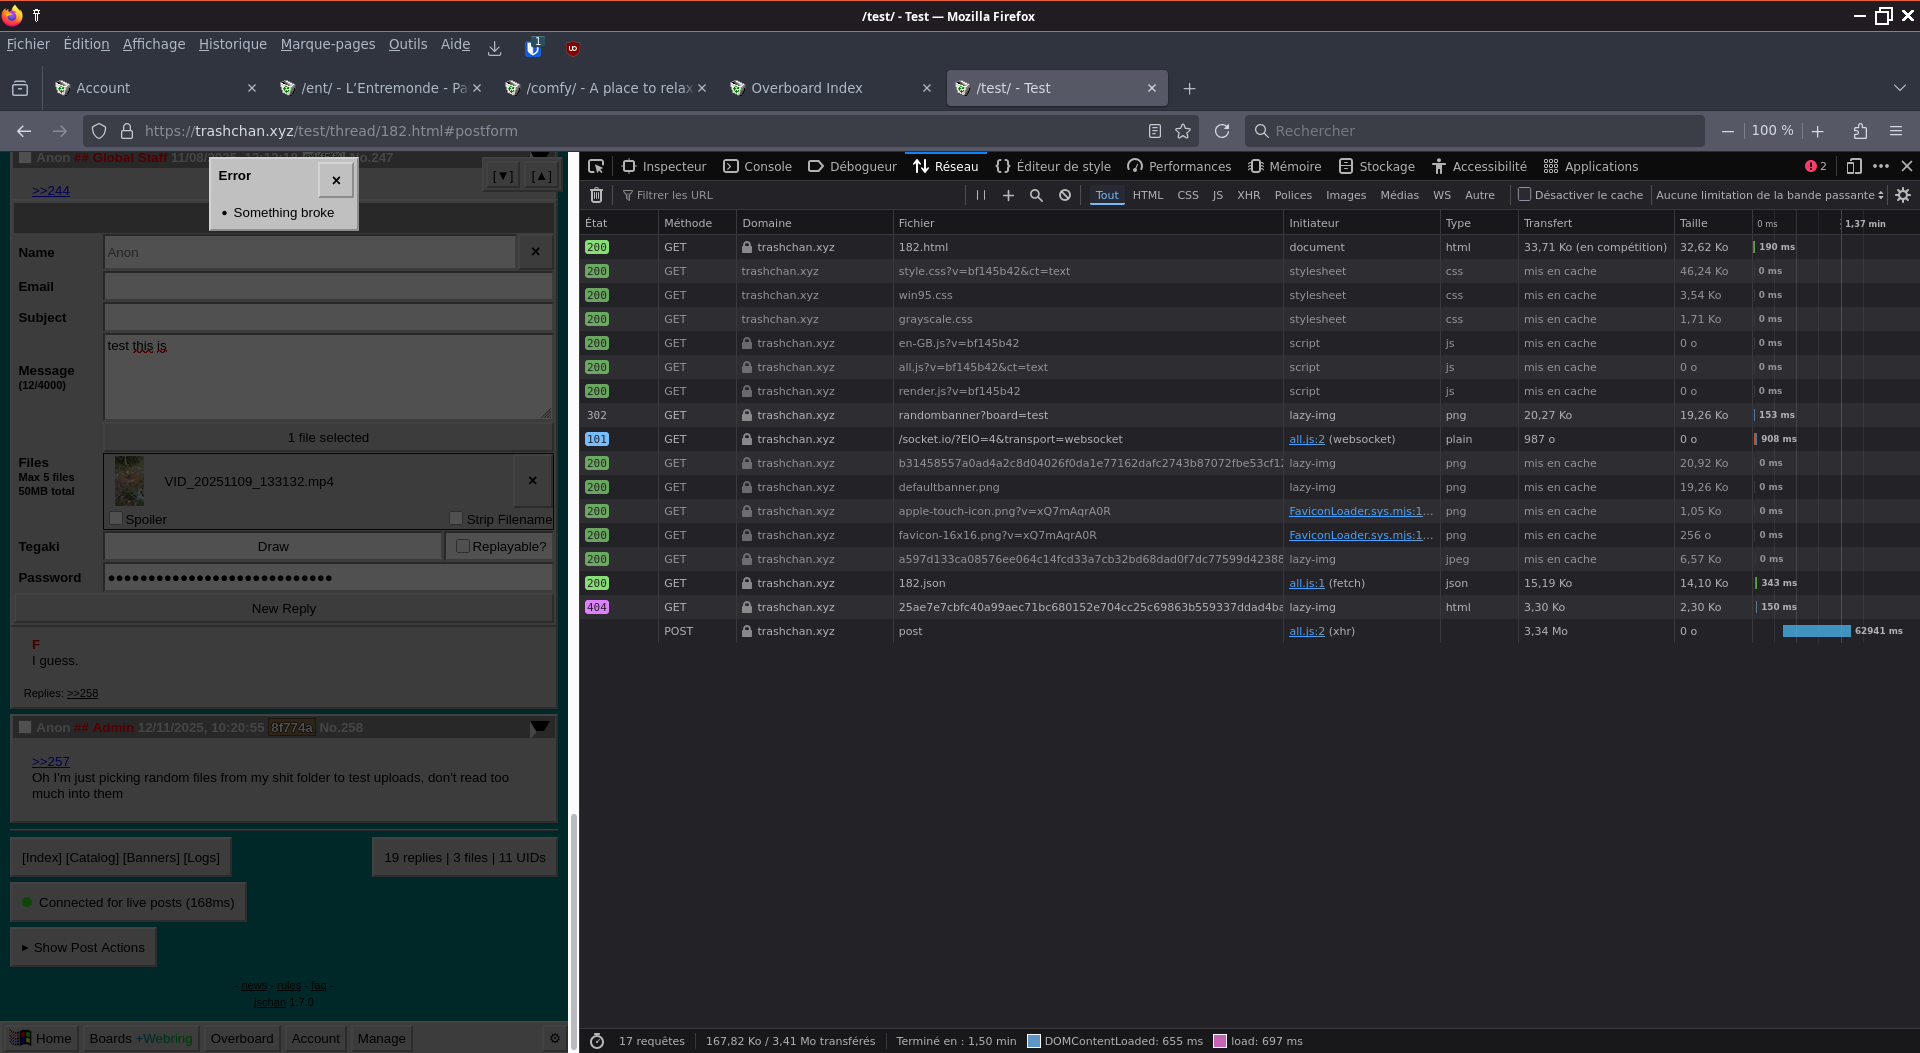Enable Désactiver le cache checkbox

pos(1525,195)
